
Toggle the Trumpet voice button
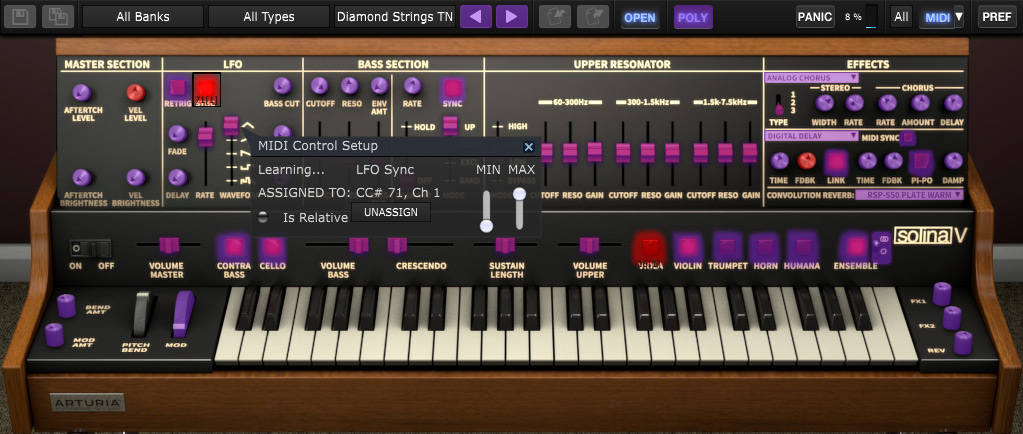pyautogui.click(x=727, y=247)
